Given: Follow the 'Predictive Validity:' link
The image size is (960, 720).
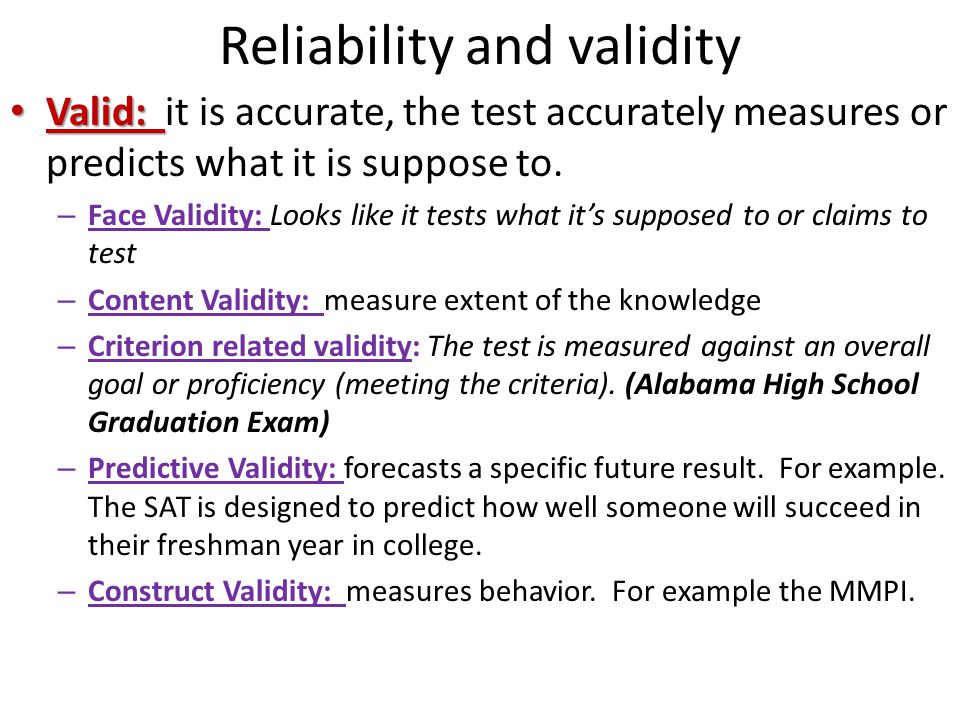Looking at the screenshot, I should 212,469.
